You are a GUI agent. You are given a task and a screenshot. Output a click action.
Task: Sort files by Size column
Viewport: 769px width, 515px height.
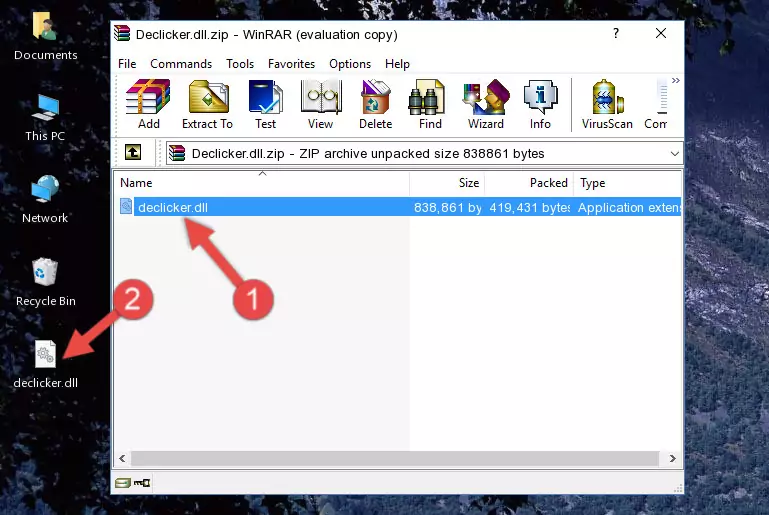pyautogui.click(x=447, y=183)
